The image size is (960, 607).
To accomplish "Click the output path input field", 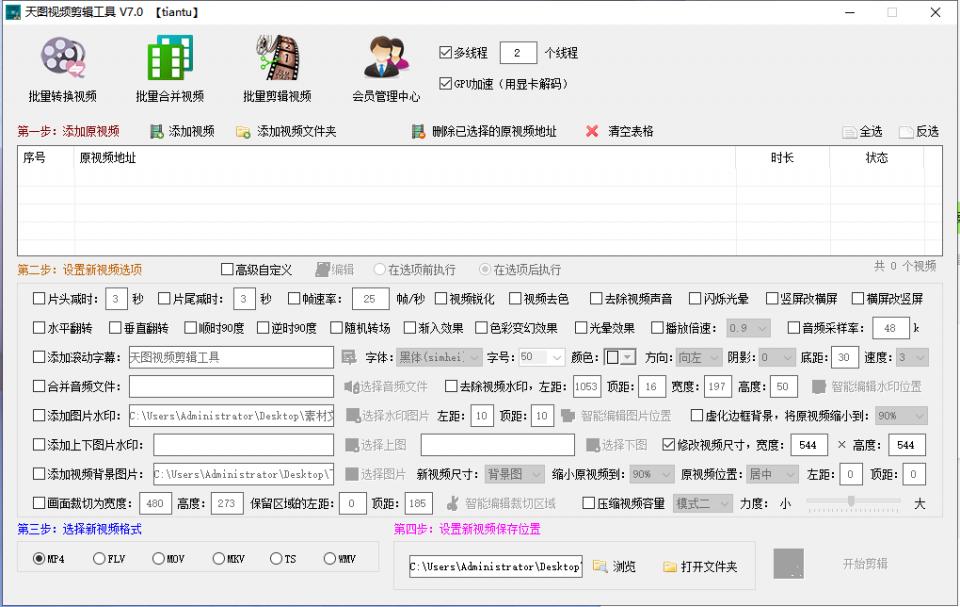I will (494, 566).
